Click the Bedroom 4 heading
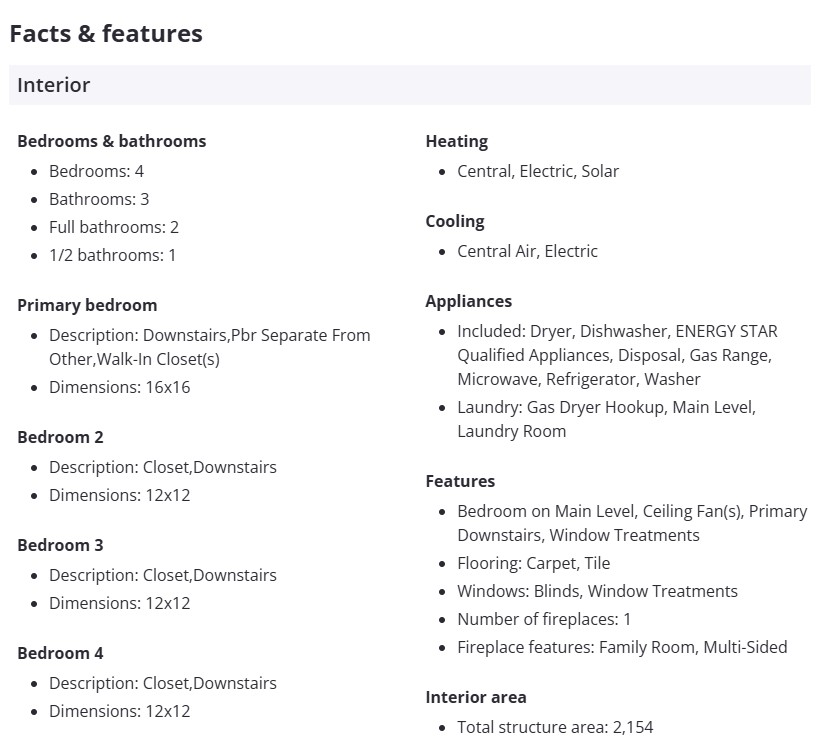 pyautogui.click(x=60, y=653)
